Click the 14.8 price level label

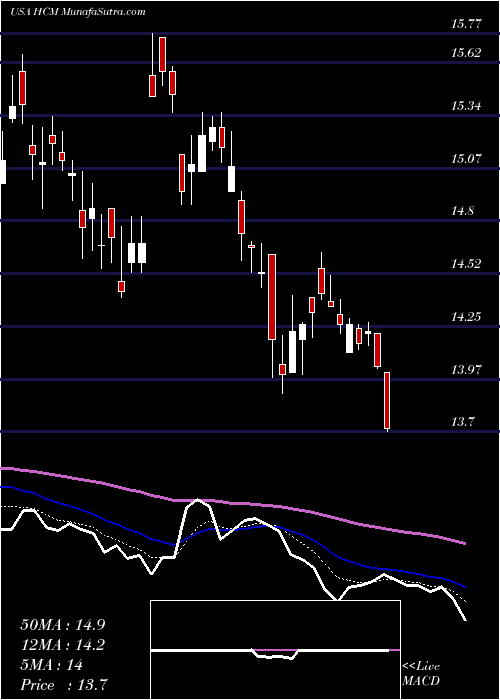point(462,211)
